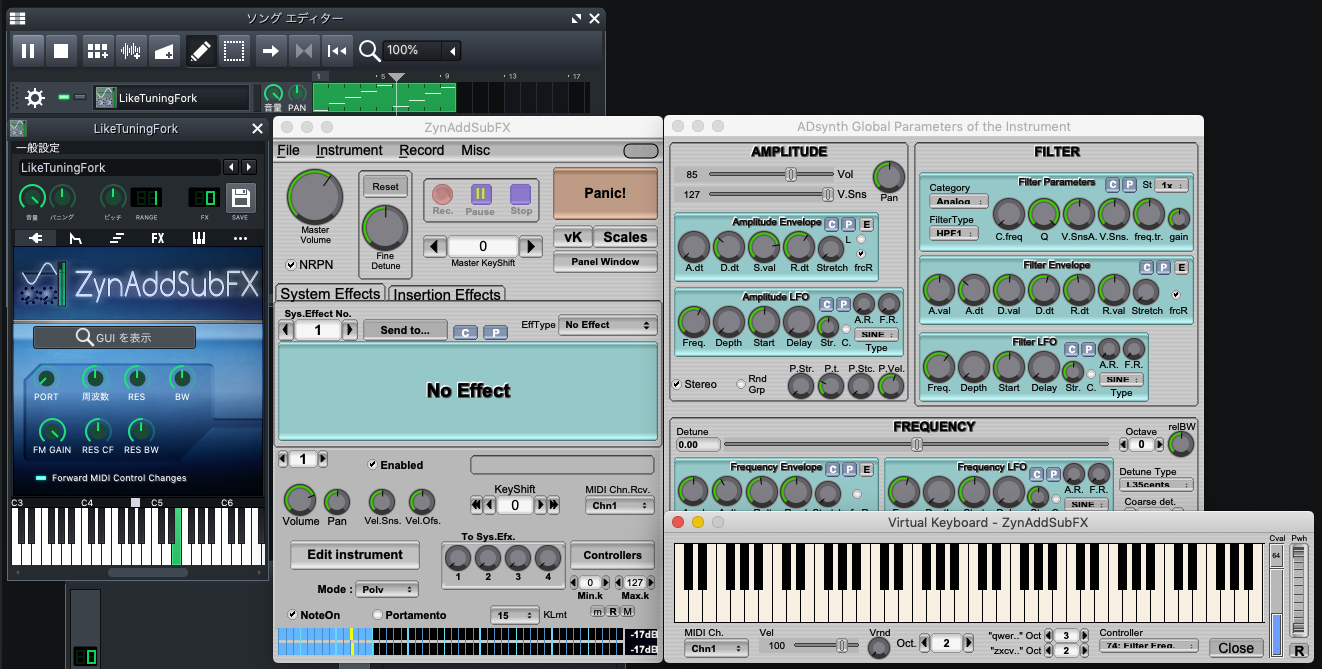Click the Edit instrument button
The image size is (1322, 669).
[x=355, y=555]
